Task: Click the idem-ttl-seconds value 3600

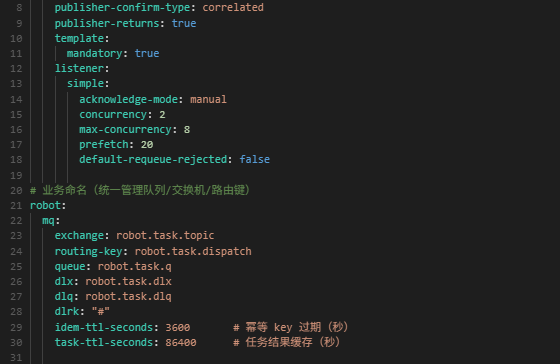Action: [x=178, y=327]
